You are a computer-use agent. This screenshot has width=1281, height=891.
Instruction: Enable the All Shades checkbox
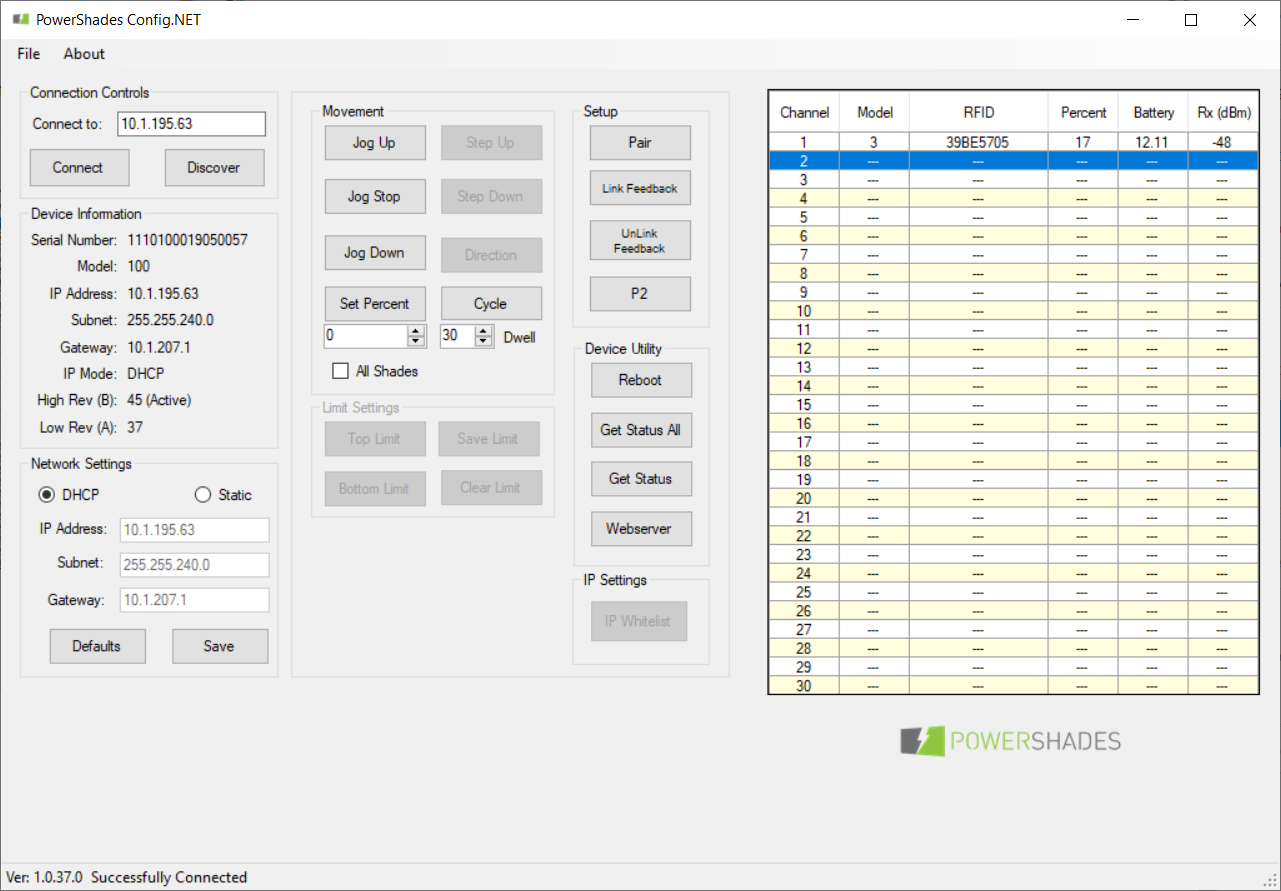click(x=340, y=371)
